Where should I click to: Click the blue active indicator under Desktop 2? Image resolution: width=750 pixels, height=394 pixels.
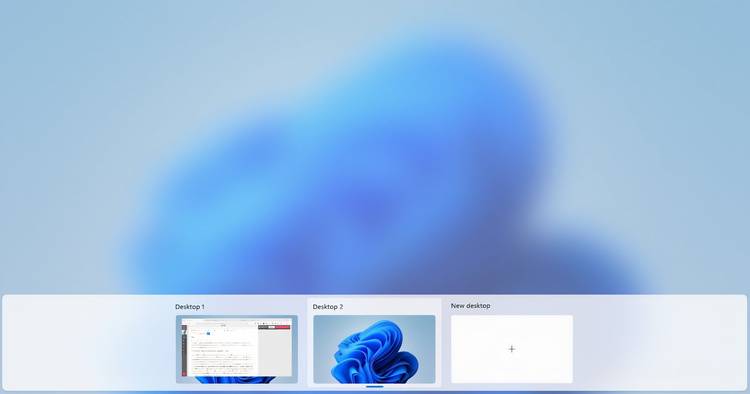point(375,386)
